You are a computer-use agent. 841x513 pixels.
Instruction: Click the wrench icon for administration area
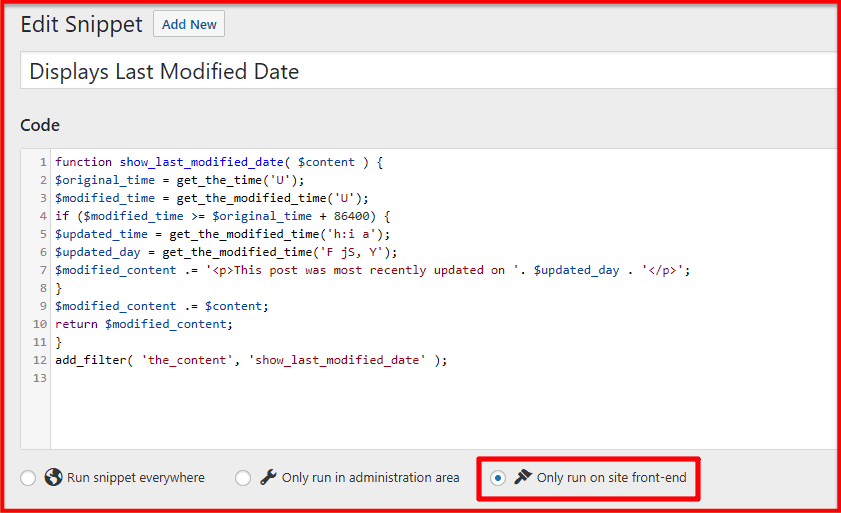tap(268, 477)
